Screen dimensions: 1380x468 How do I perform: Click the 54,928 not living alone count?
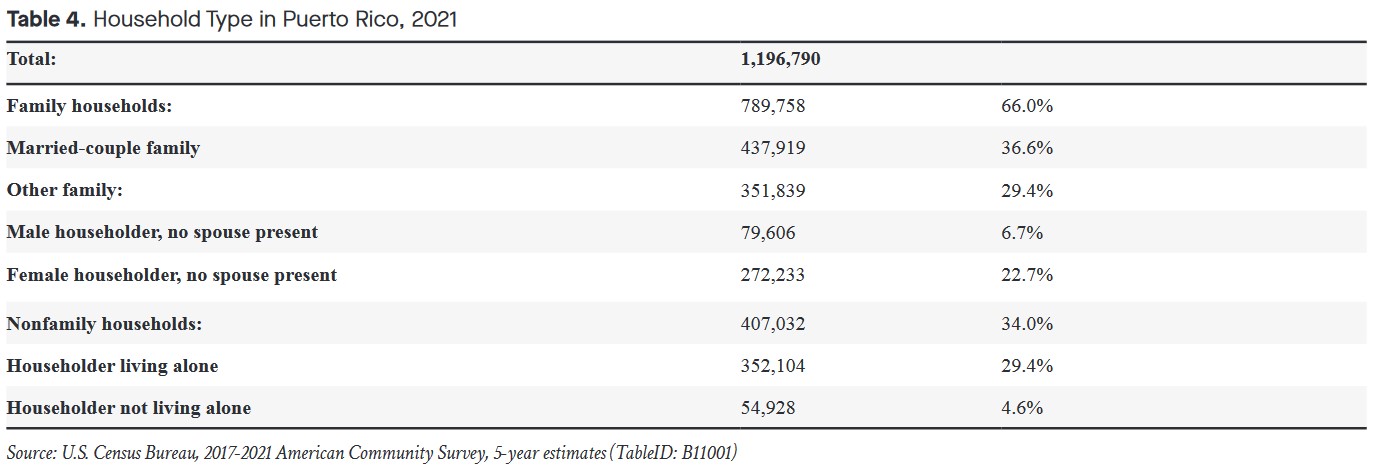pos(768,408)
